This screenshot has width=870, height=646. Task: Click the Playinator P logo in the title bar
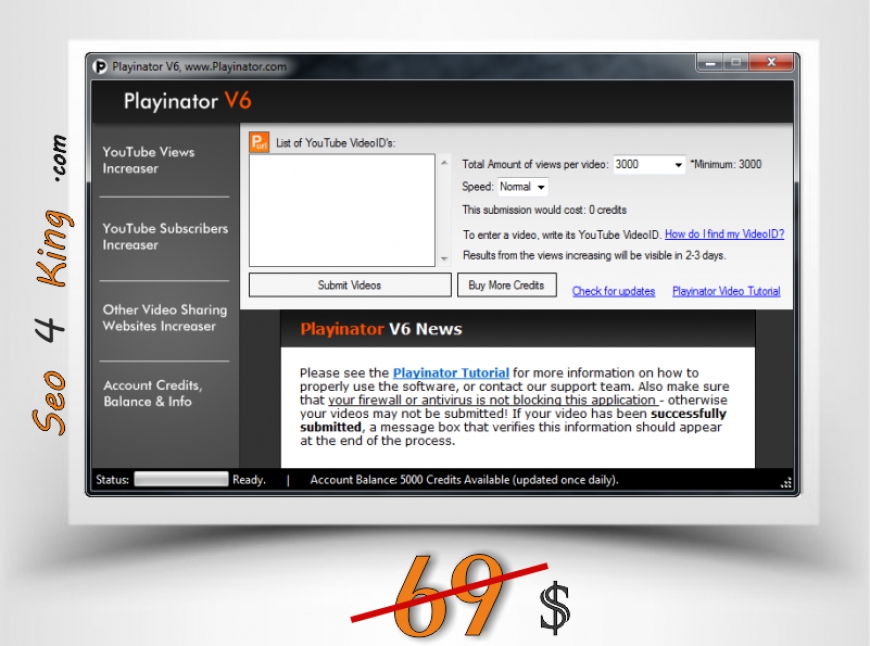coord(100,67)
